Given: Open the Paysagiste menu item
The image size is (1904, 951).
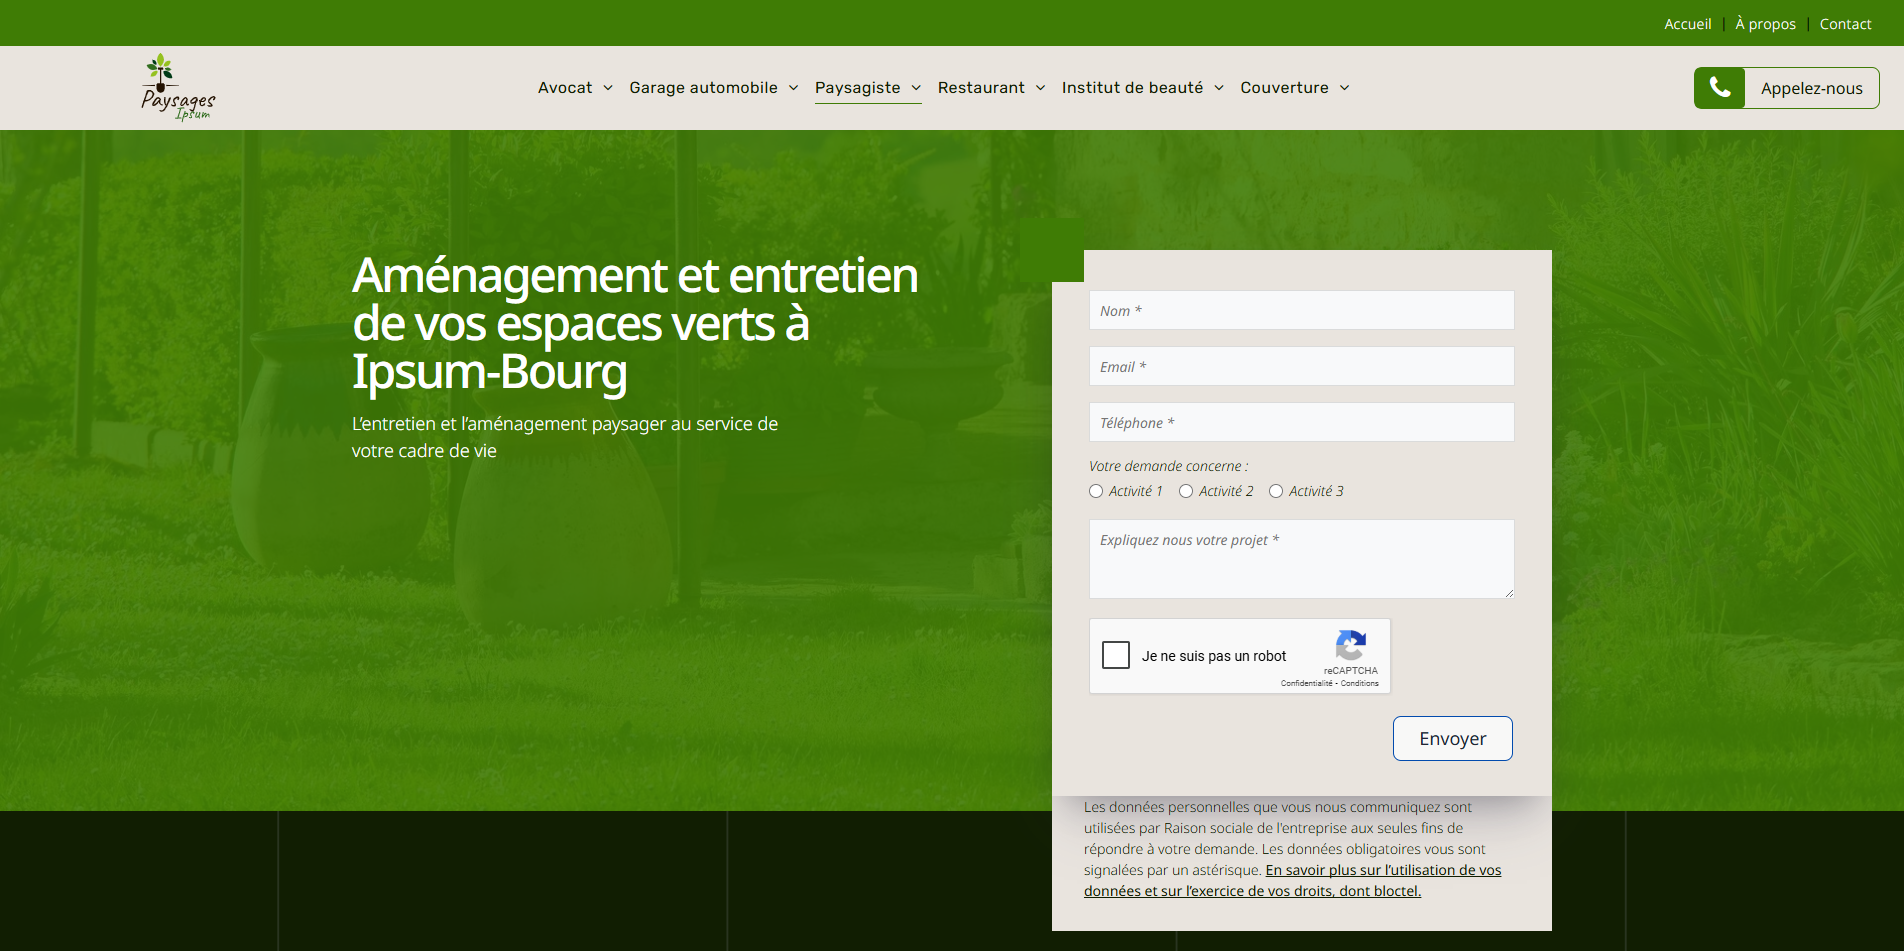Looking at the screenshot, I should 857,88.
